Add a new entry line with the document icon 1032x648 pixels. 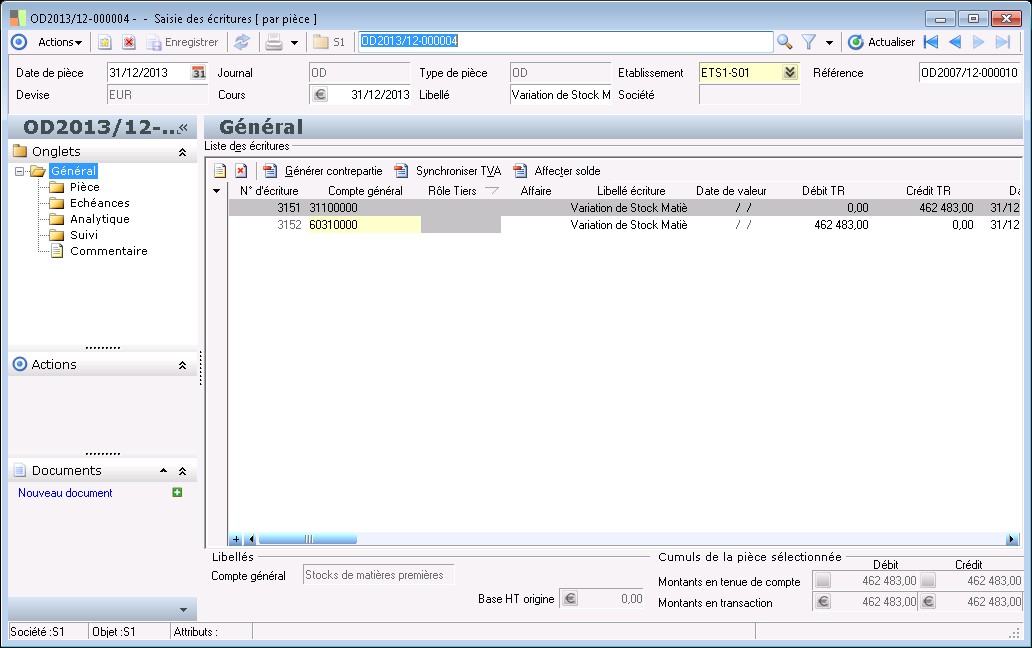220,171
